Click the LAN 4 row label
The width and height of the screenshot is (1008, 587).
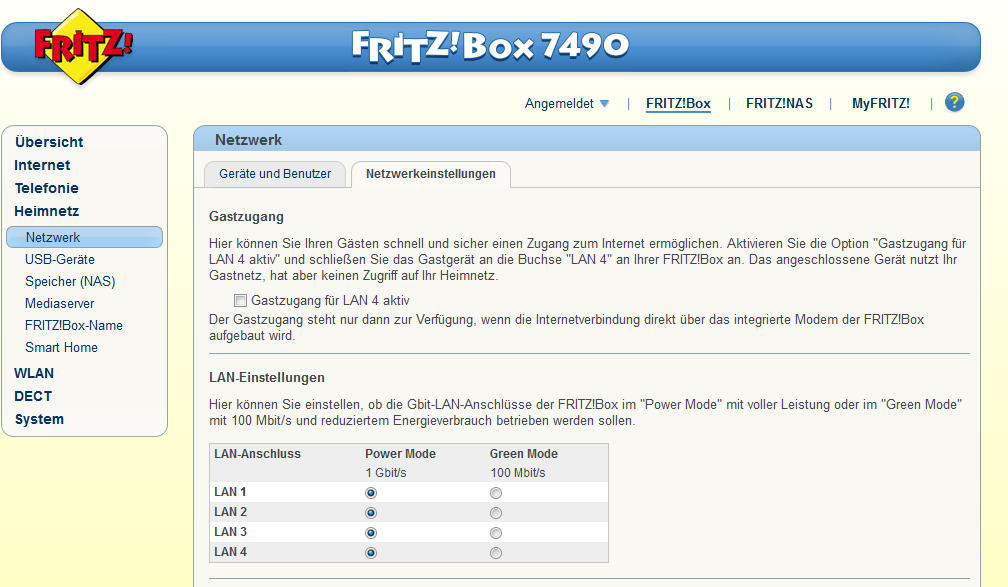(x=230, y=552)
